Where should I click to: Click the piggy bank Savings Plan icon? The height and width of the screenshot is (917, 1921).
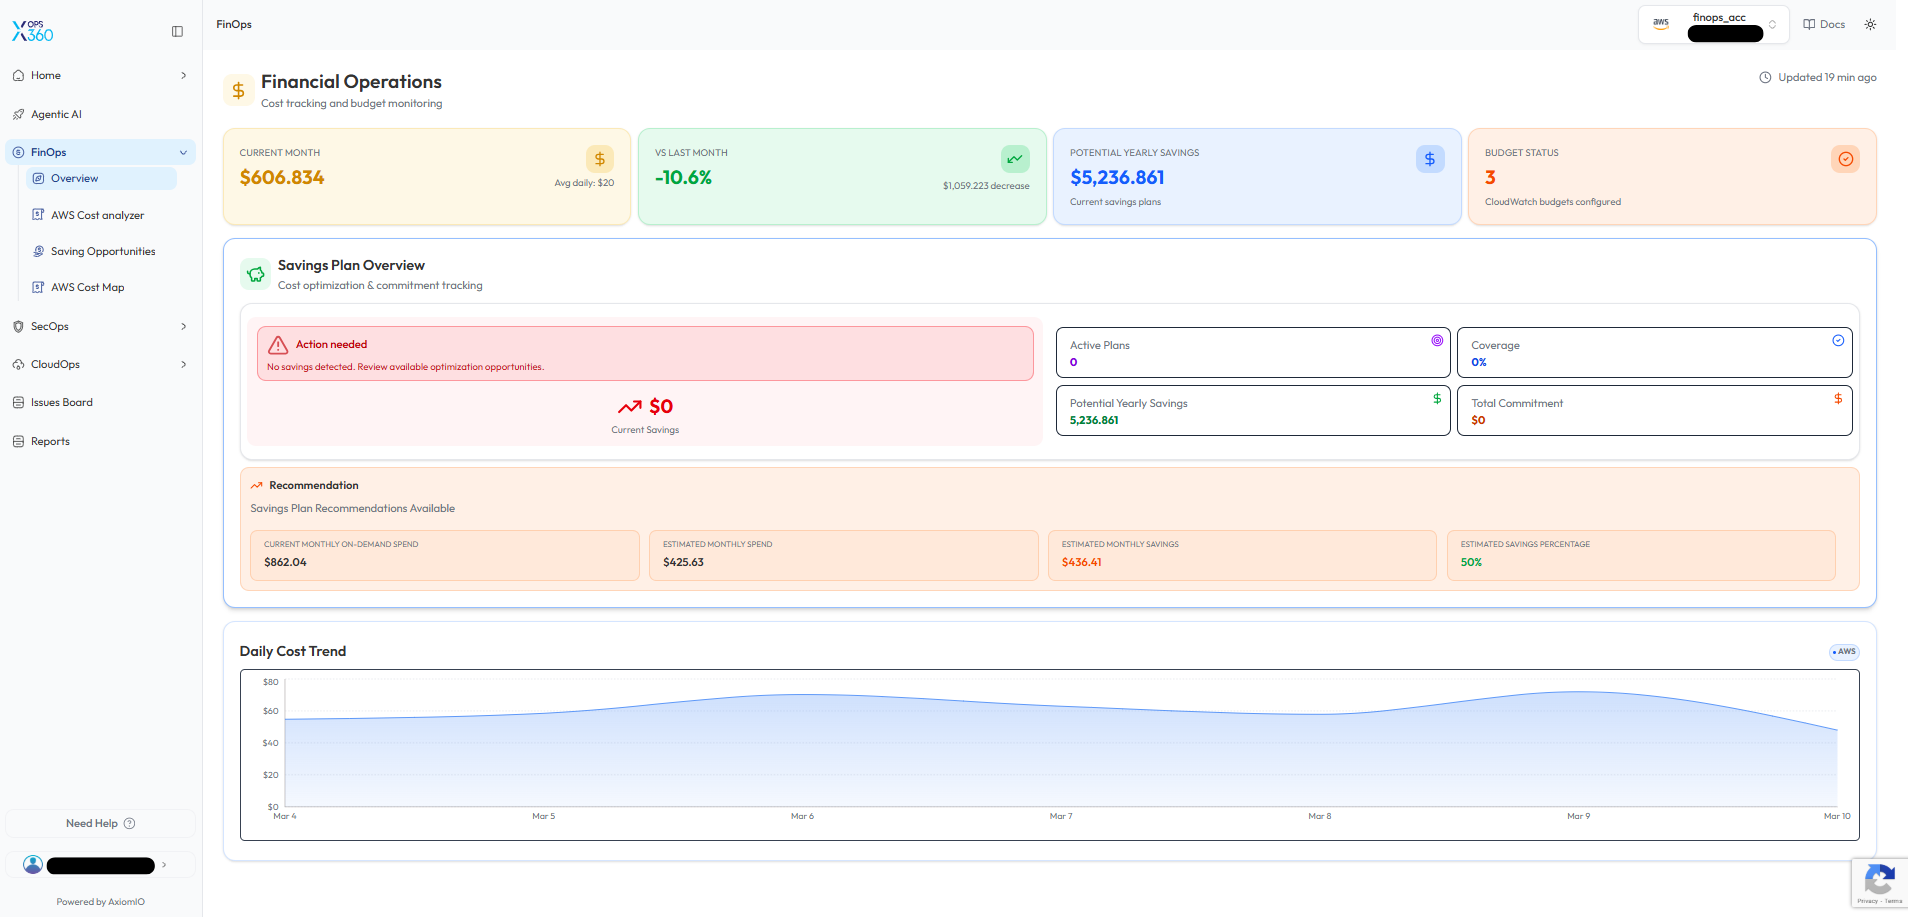coord(256,274)
